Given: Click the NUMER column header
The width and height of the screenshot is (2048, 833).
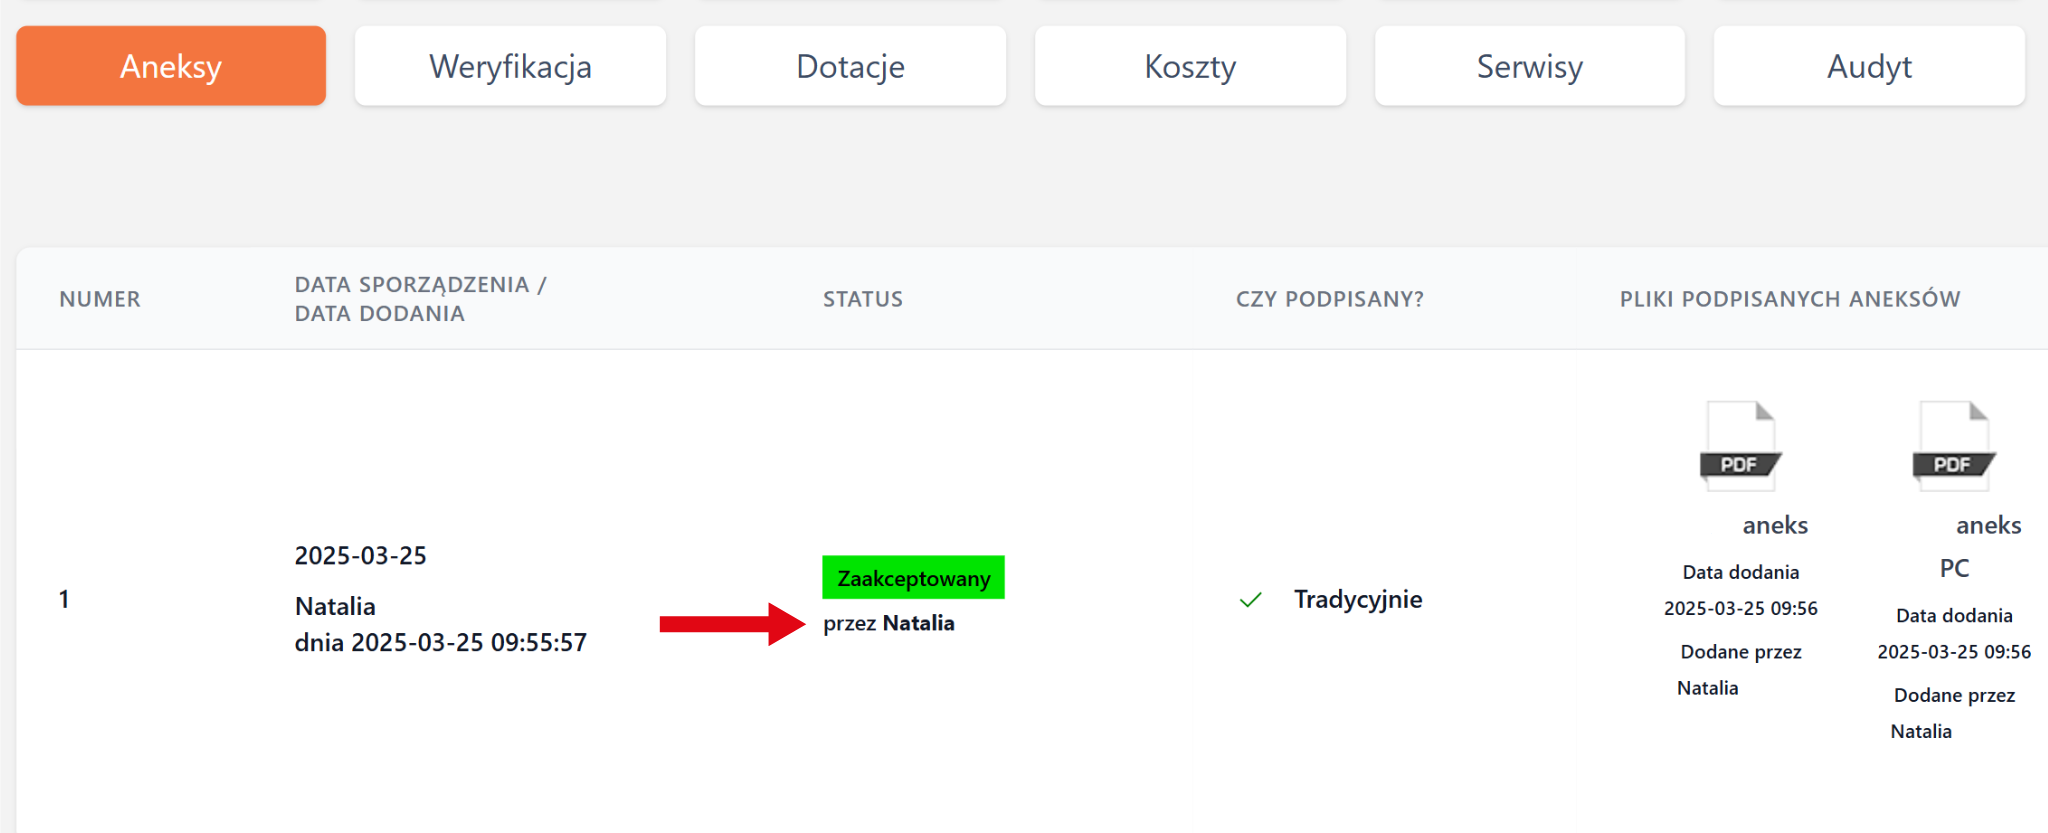Looking at the screenshot, I should pyautogui.click(x=100, y=299).
